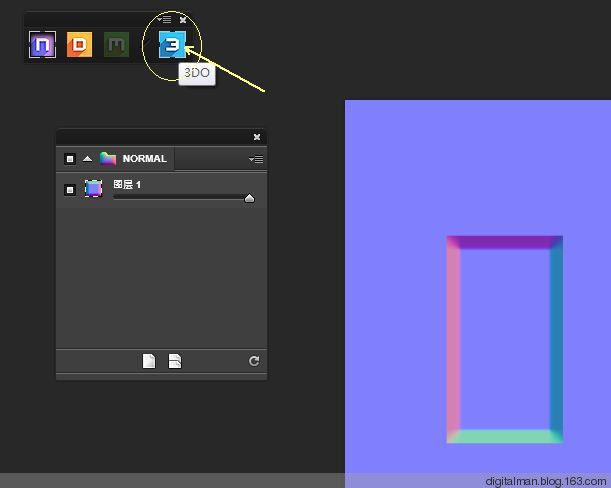Screen dimensions: 611x488
Task: Create a new layer with page icon
Action: 149,361
